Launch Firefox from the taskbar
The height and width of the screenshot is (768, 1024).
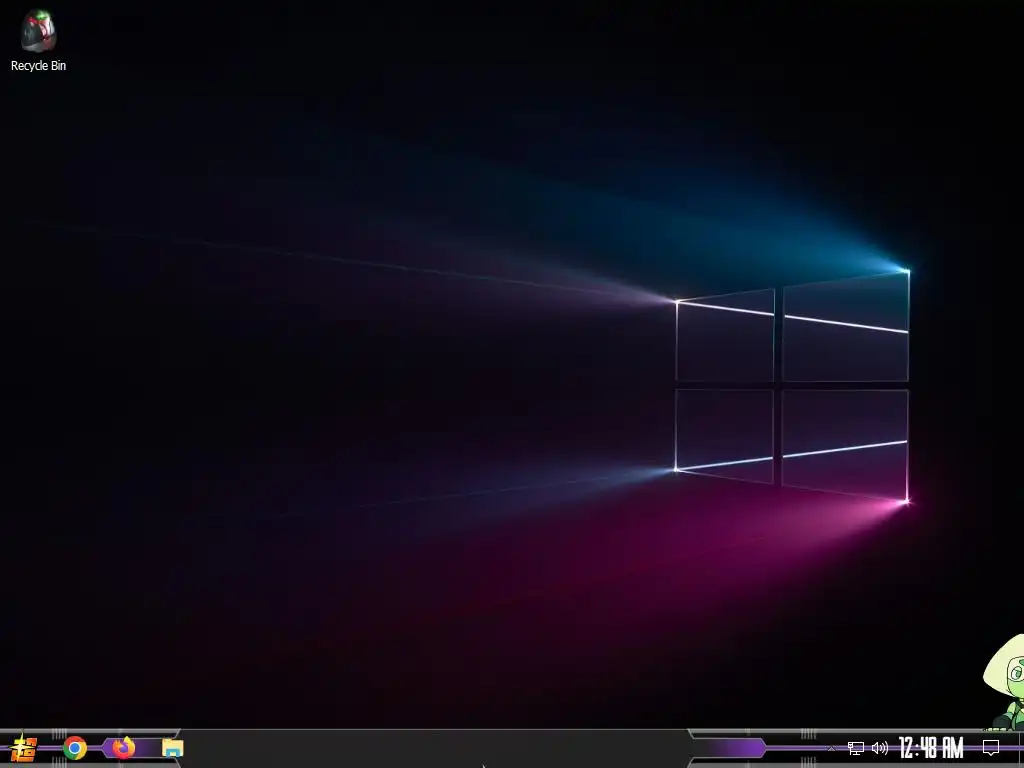point(123,748)
